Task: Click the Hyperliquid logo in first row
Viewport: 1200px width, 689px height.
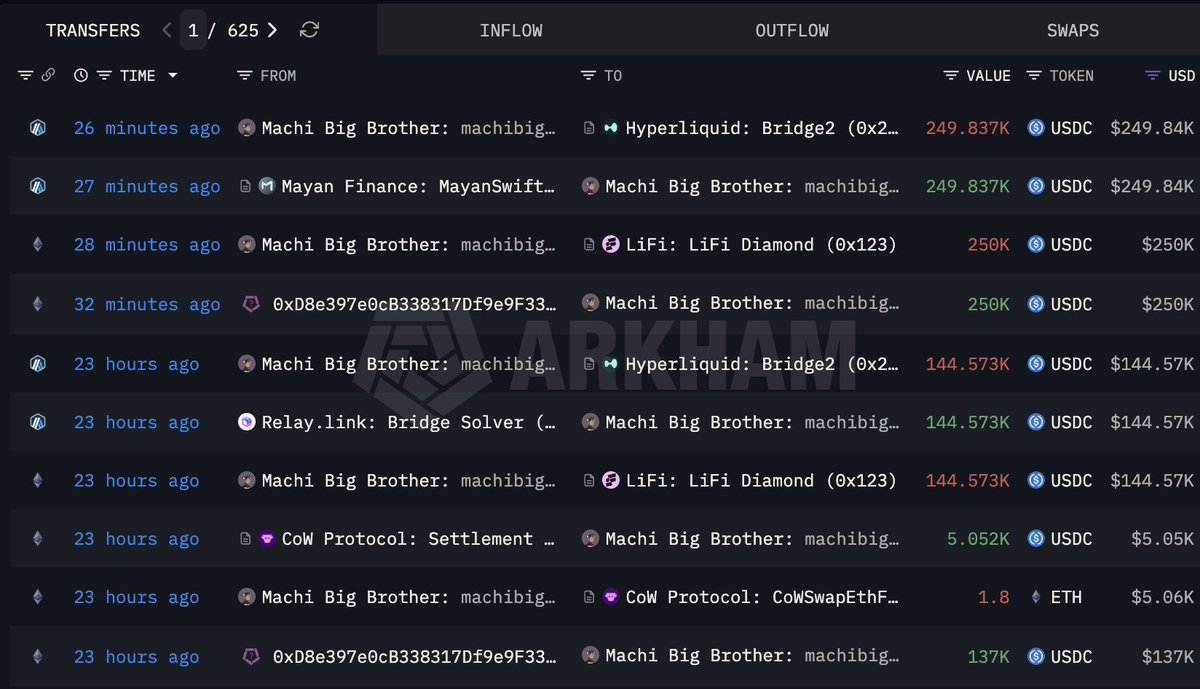Action: (611, 128)
